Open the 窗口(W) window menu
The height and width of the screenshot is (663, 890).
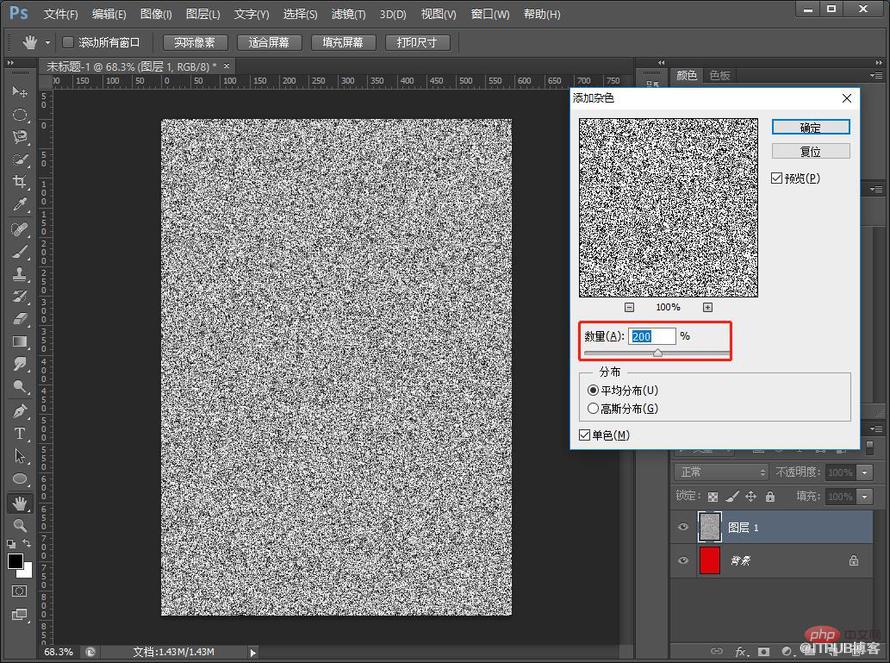tap(490, 14)
